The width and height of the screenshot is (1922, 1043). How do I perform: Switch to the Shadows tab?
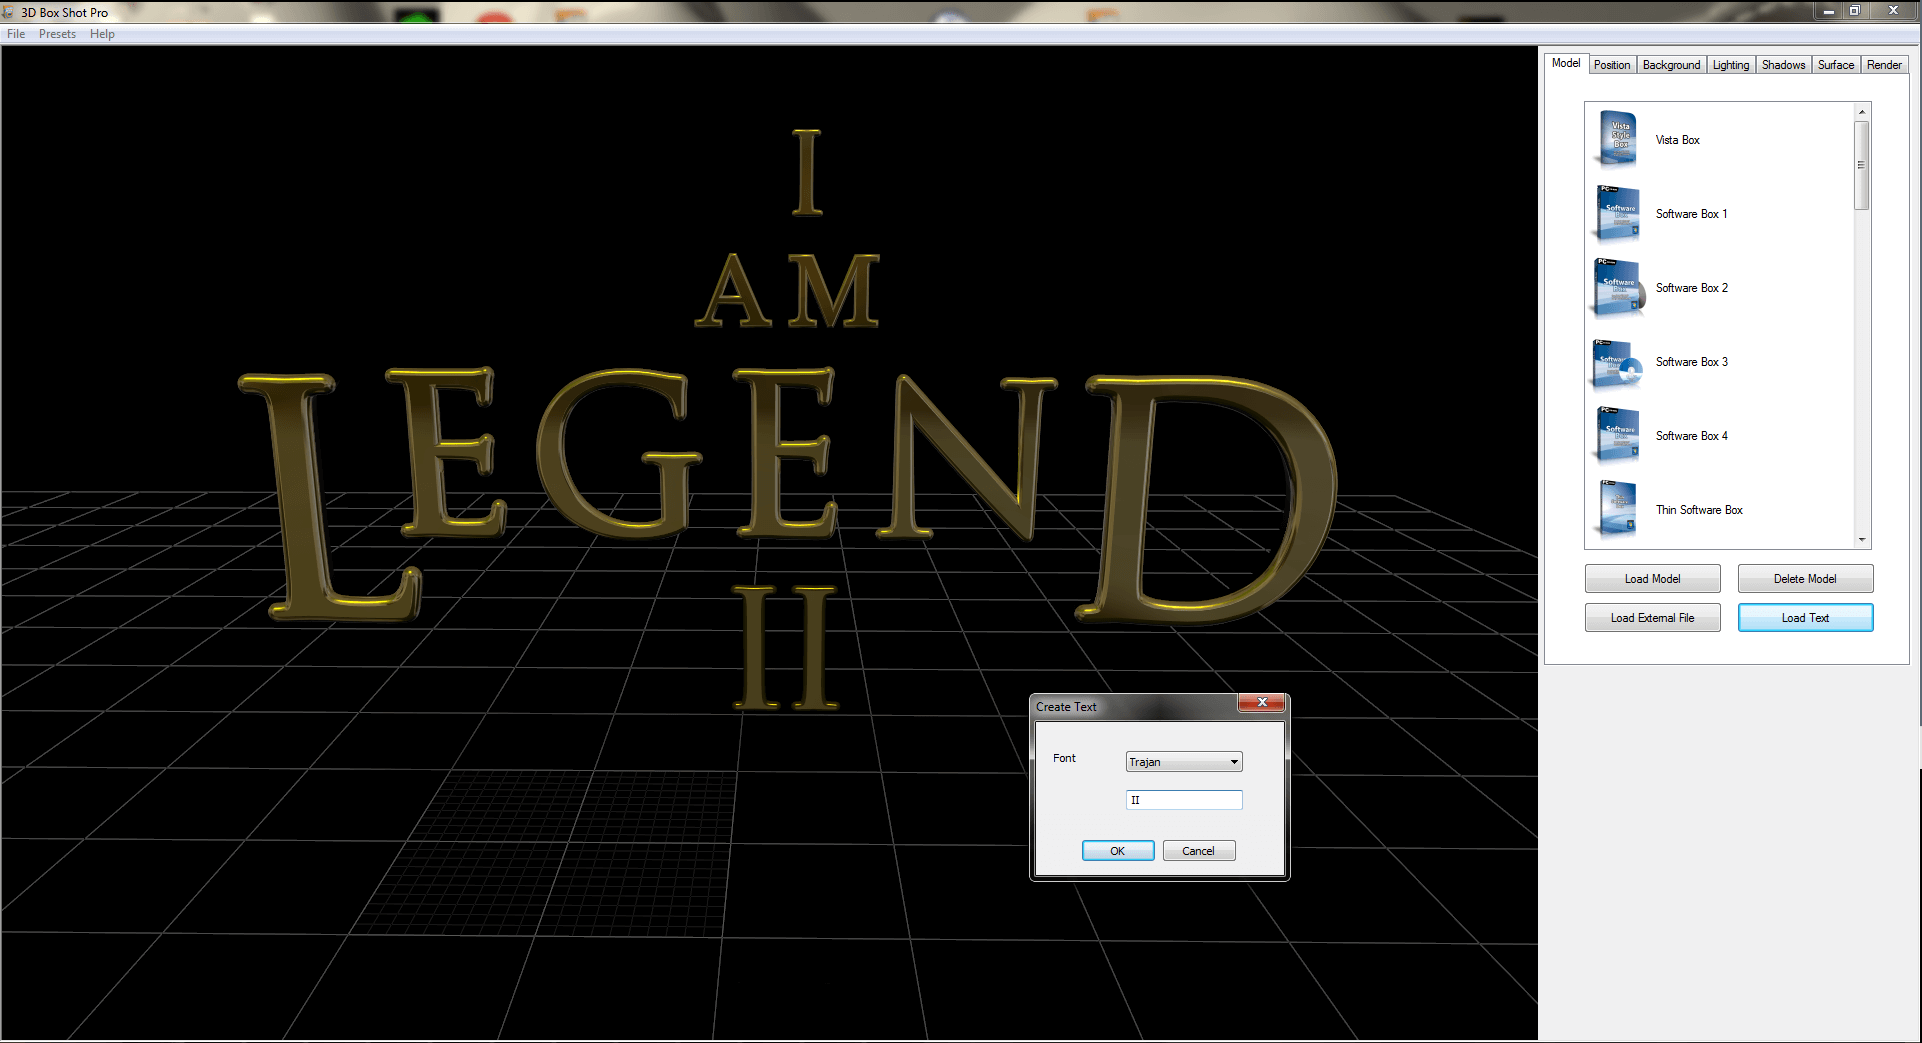[1783, 65]
